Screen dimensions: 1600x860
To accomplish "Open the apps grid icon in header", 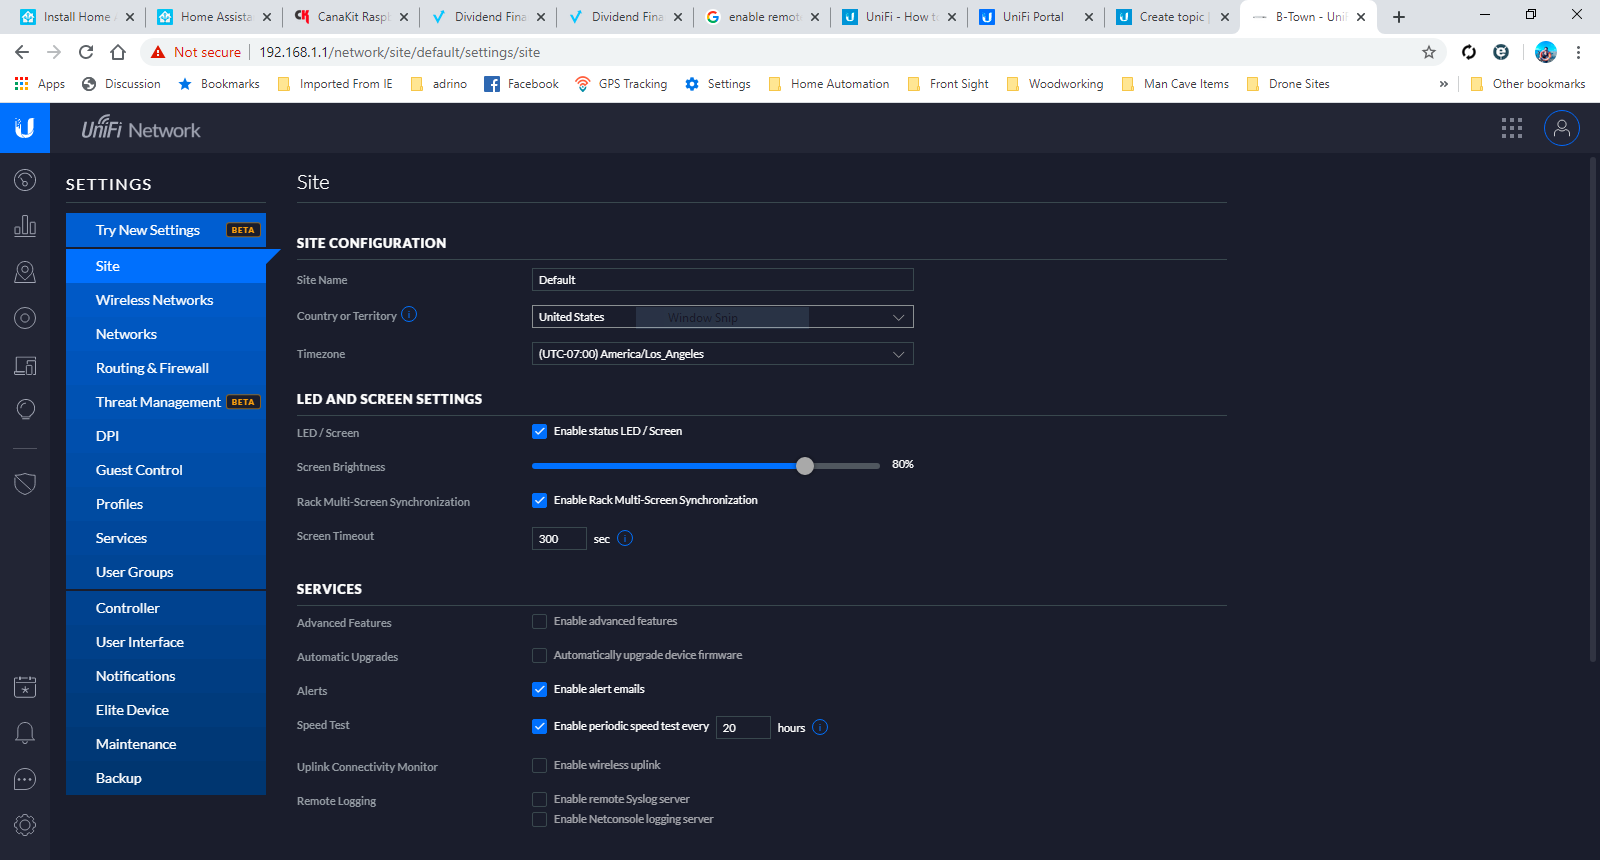I will (x=1511, y=128).
